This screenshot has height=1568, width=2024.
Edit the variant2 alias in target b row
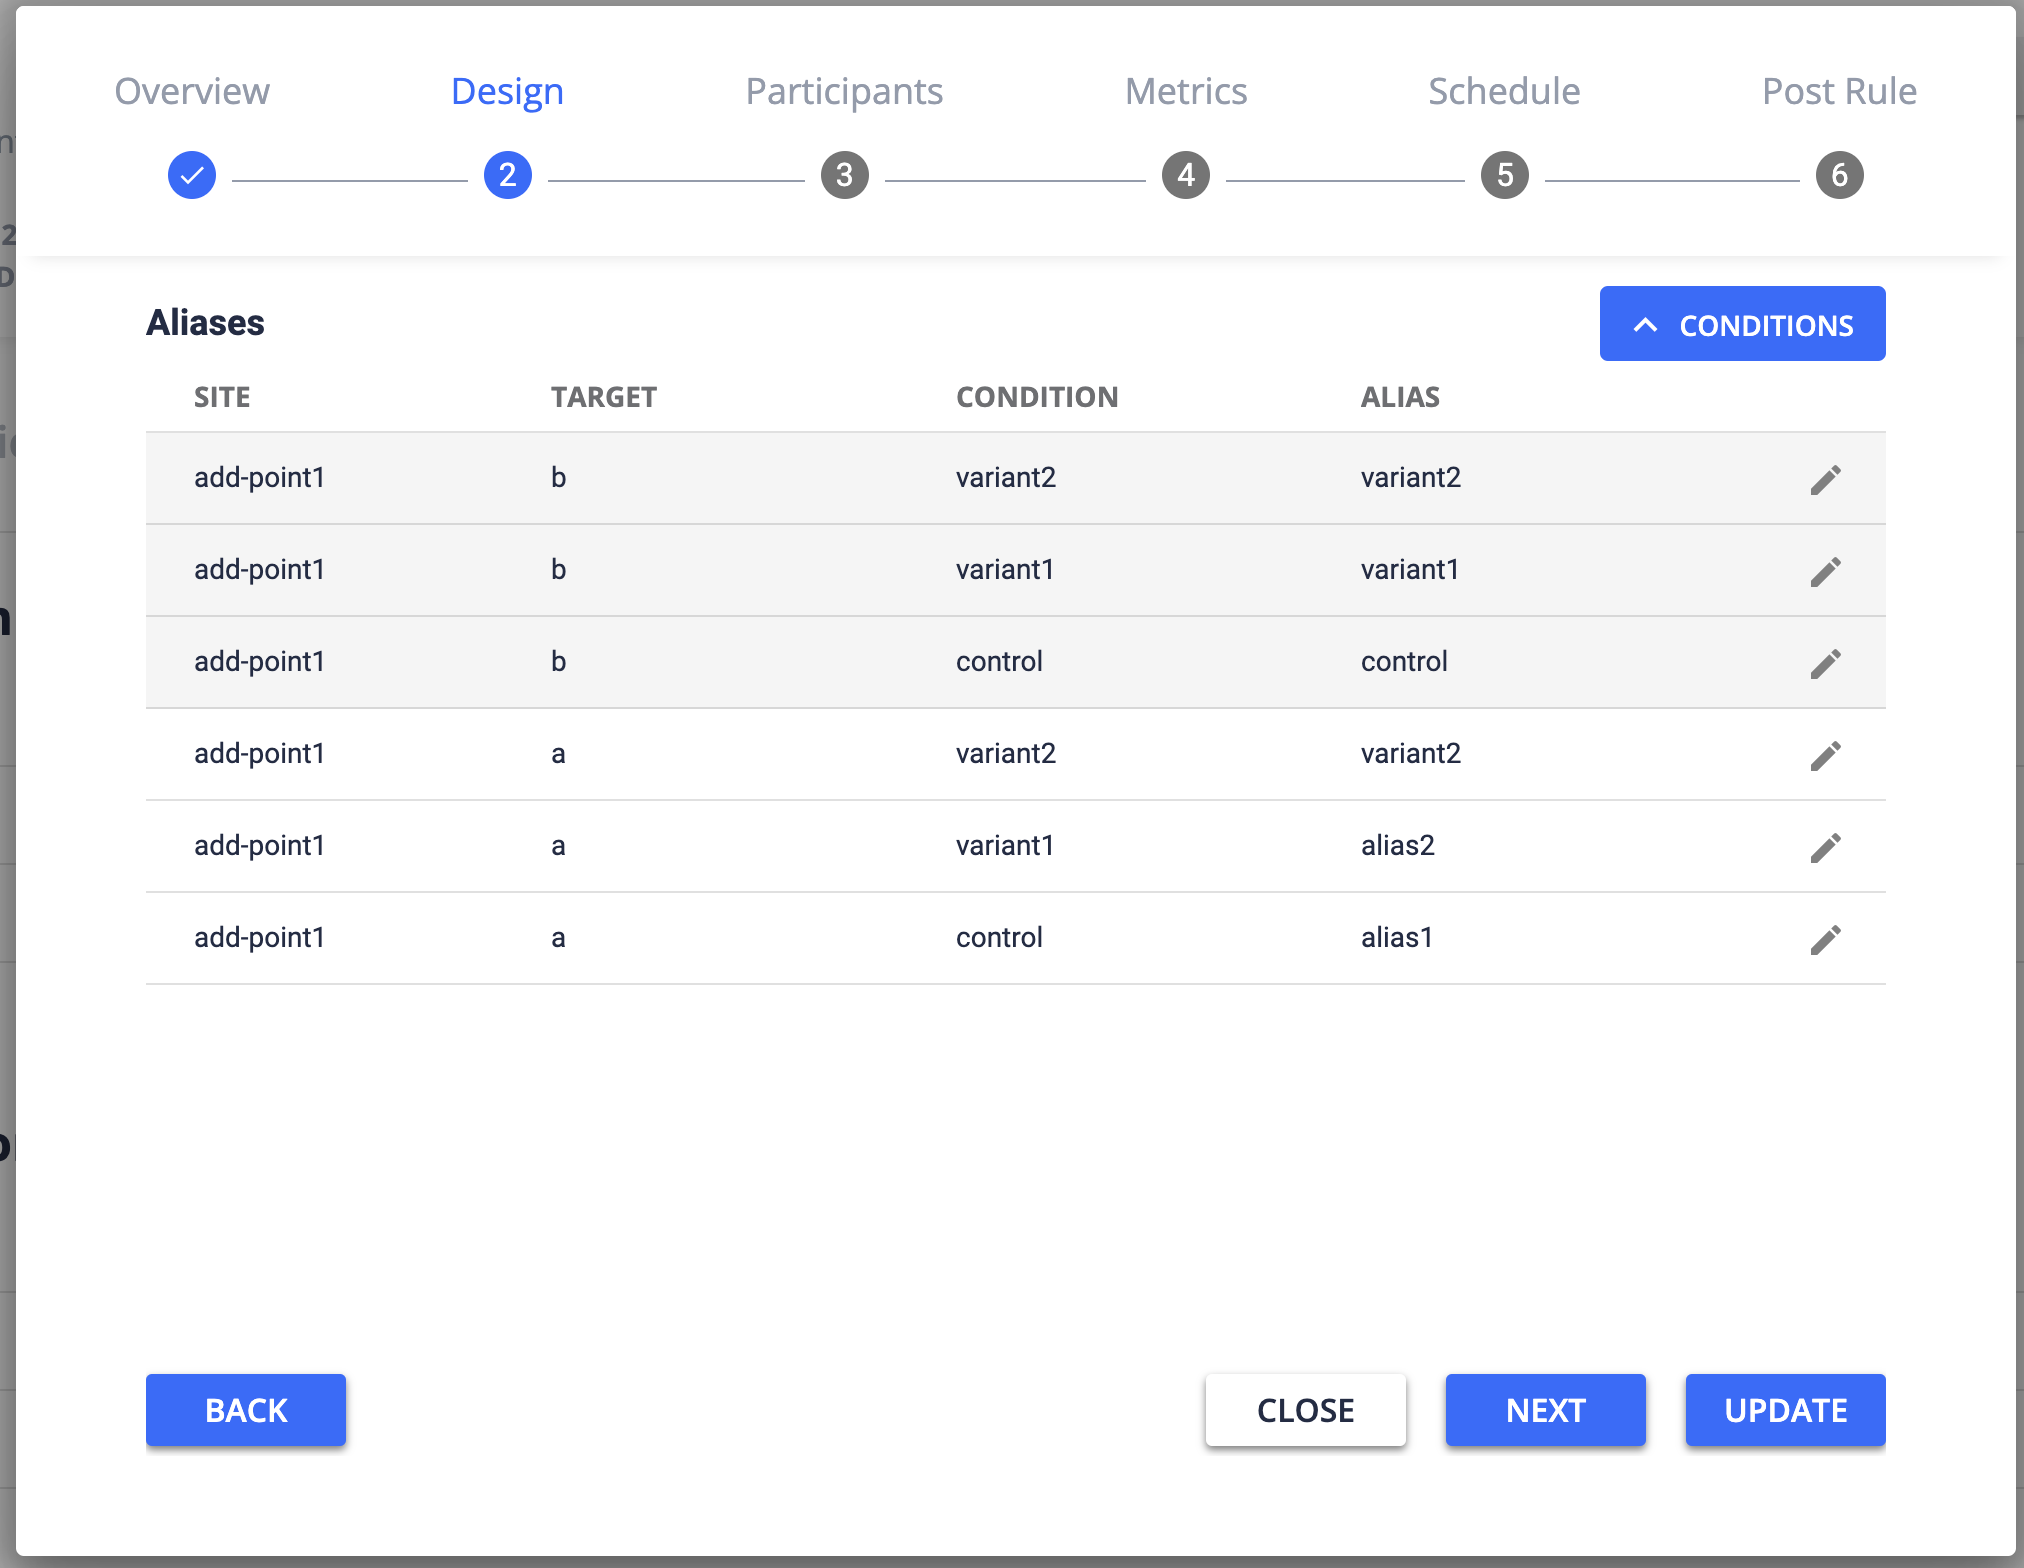coord(1826,478)
